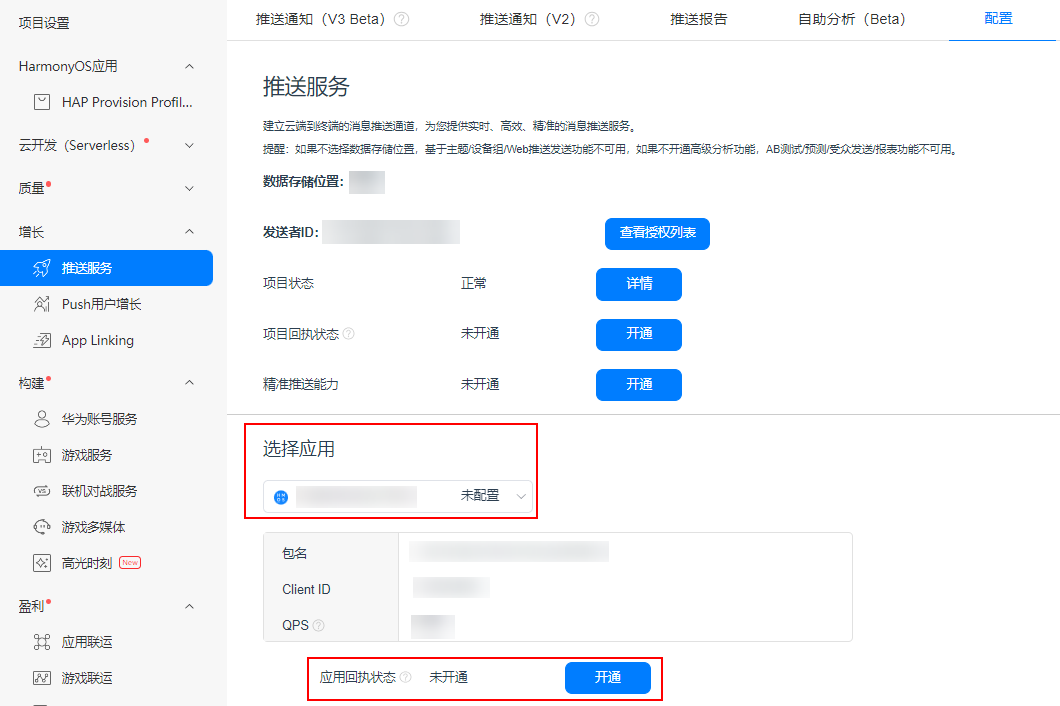Expand the 云开发 (Serverless) section
The height and width of the screenshot is (706, 1060).
tap(190, 146)
